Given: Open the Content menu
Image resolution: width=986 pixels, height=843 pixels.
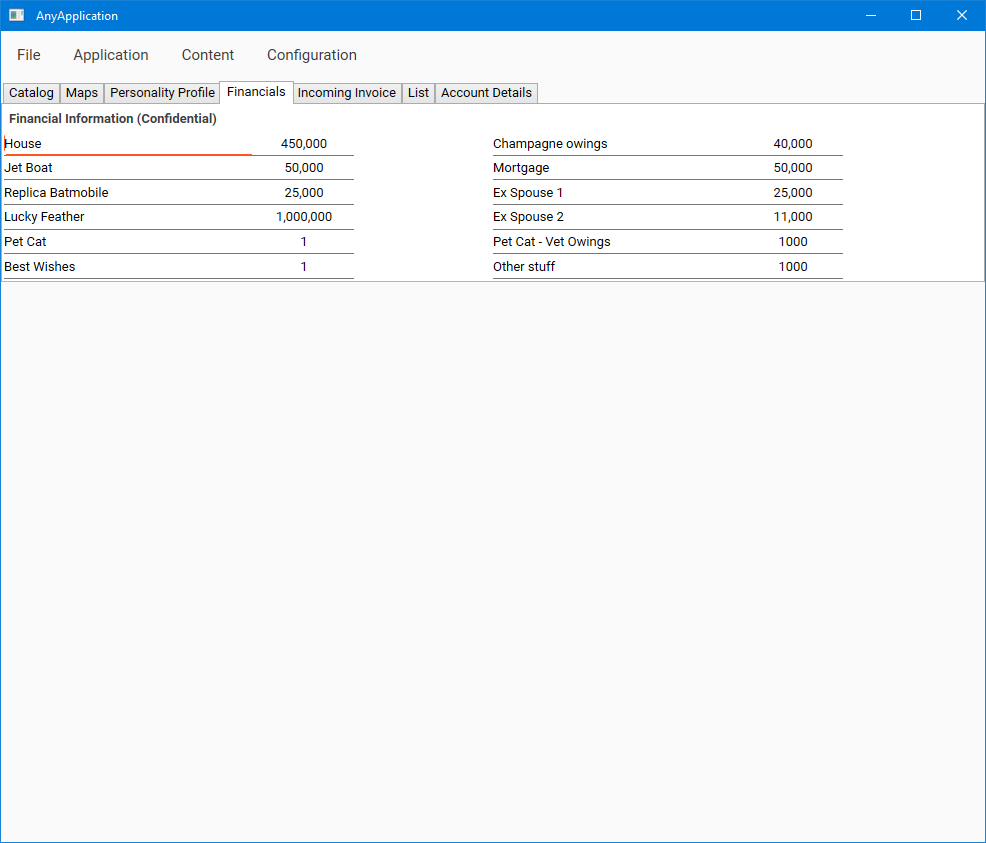Looking at the screenshot, I should click(x=208, y=55).
